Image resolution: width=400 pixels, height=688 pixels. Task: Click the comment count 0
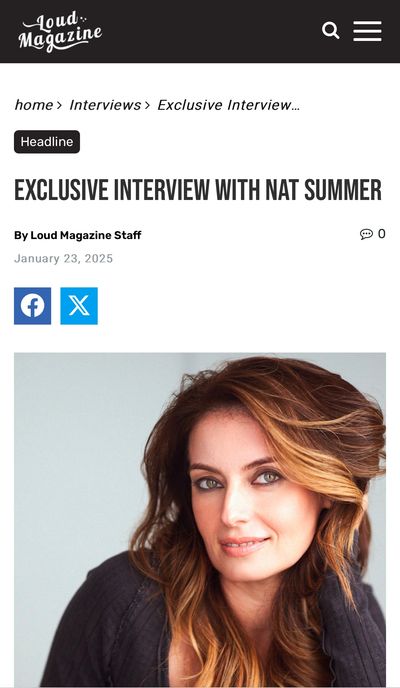(x=382, y=234)
